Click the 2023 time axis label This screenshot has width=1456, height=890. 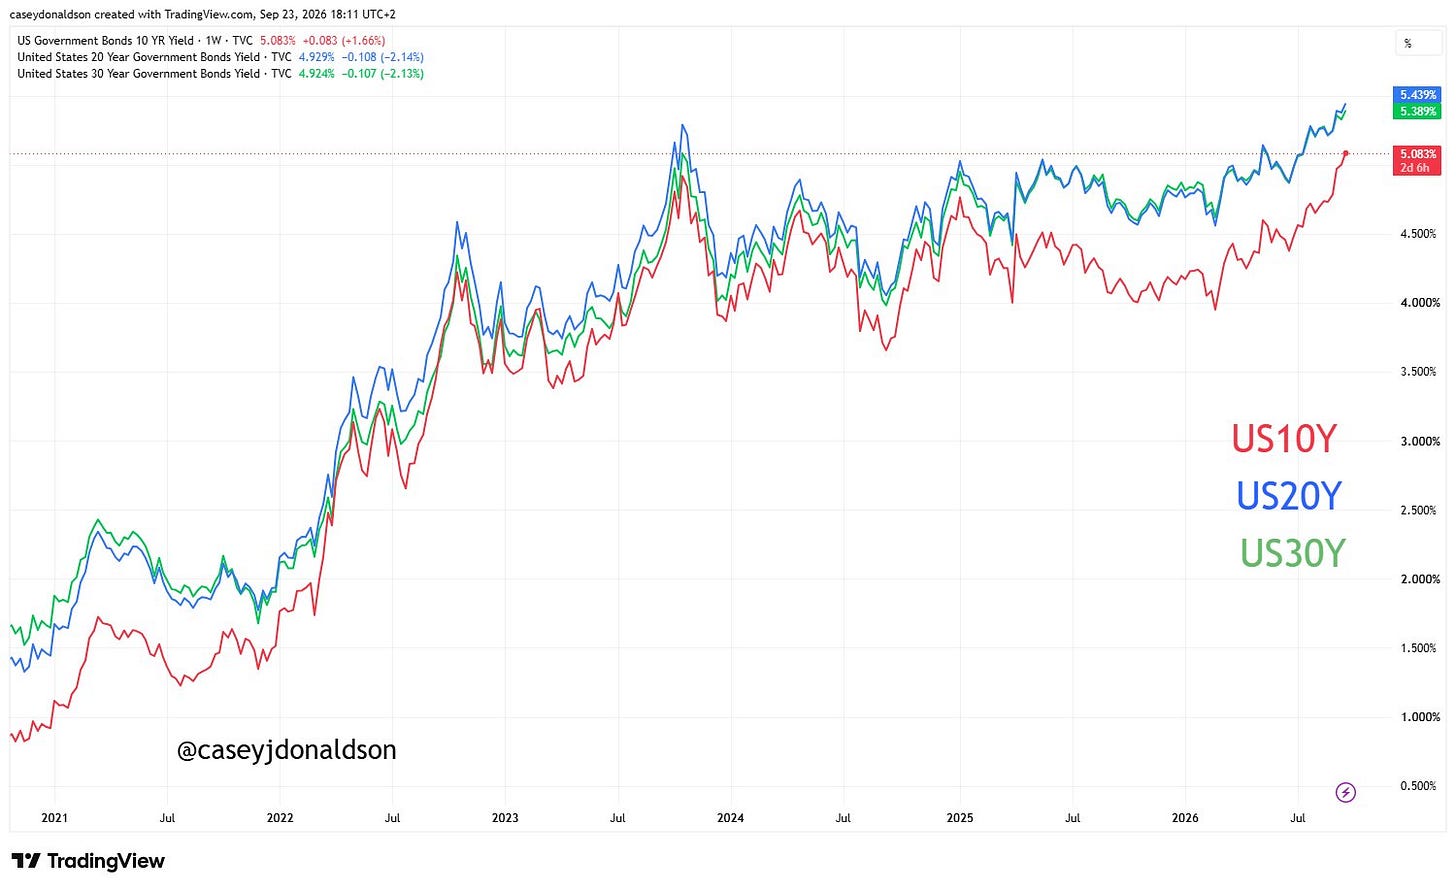(x=505, y=818)
